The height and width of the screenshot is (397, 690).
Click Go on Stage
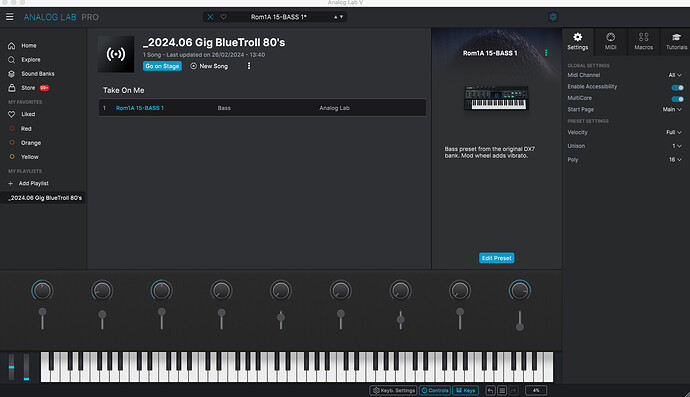162,66
